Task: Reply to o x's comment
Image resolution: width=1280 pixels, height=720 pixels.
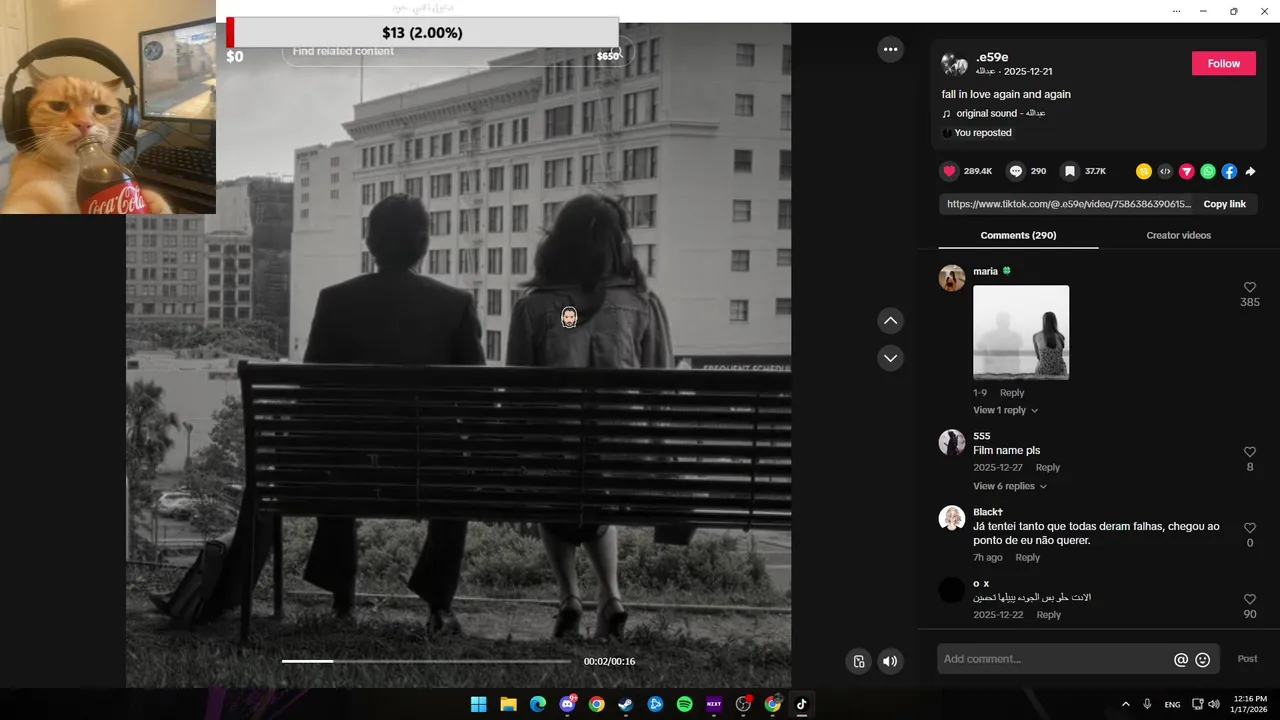Action: tap(1048, 615)
